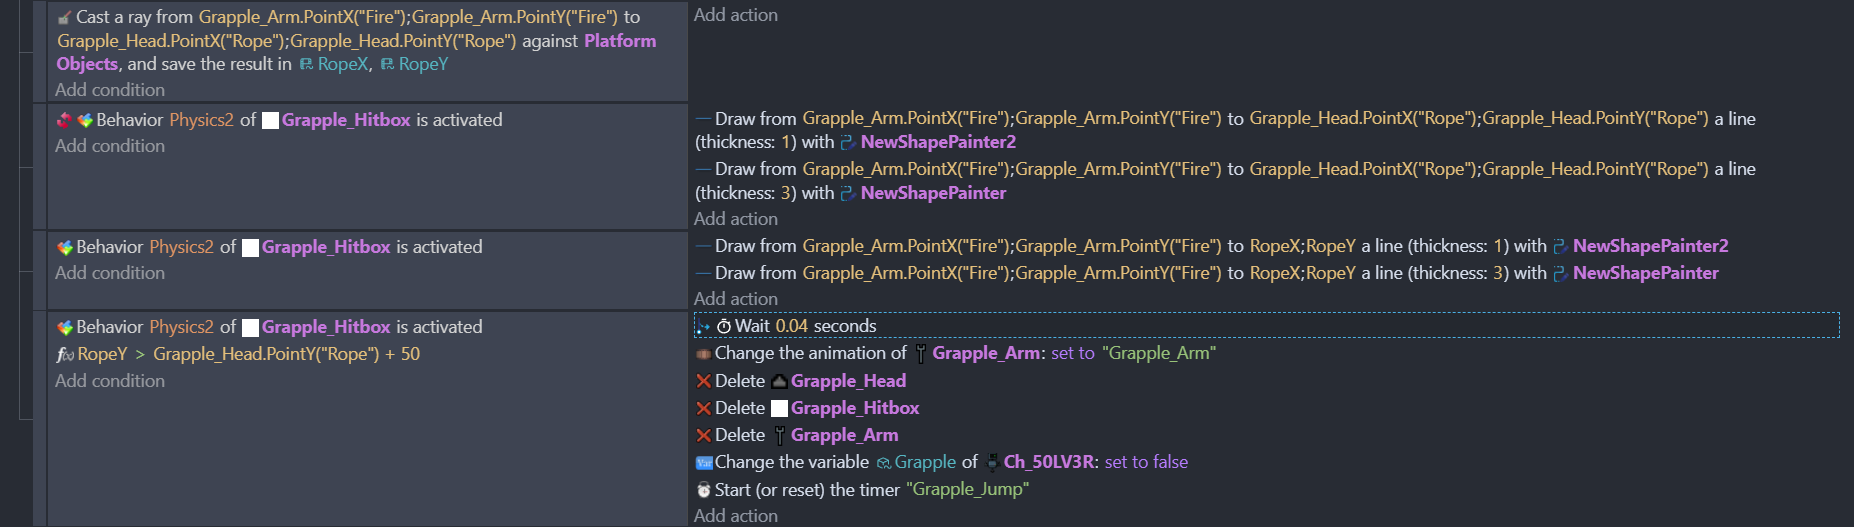
Task: Click the "Grapple_Arm" animation name parameter
Action: (1159, 353)
